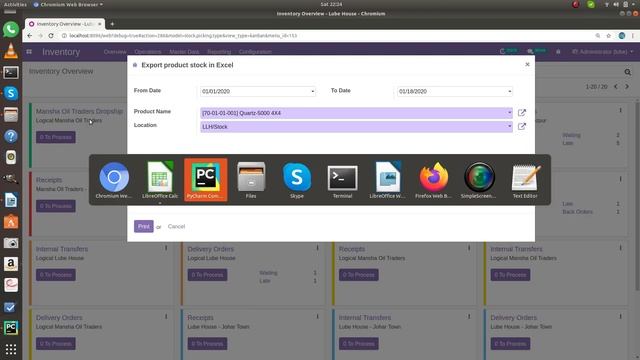Click To Process on Delivery Orders Lube House
Screen dimensions: 640x360
click(207, 275)
